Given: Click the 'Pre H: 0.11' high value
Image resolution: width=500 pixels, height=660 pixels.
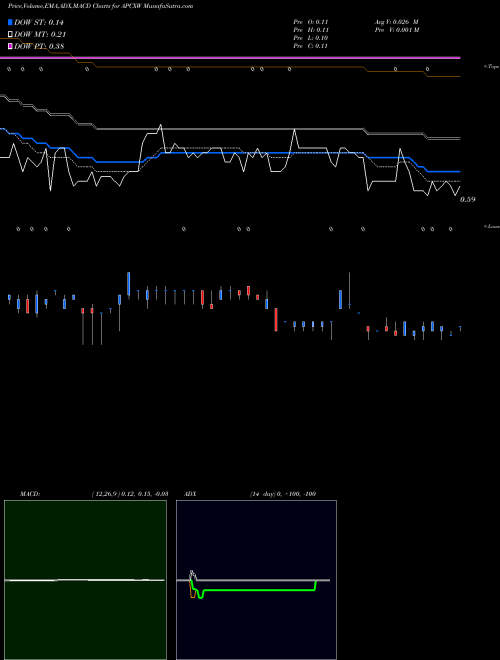Looking at the screenshot, I should [311, 30].
